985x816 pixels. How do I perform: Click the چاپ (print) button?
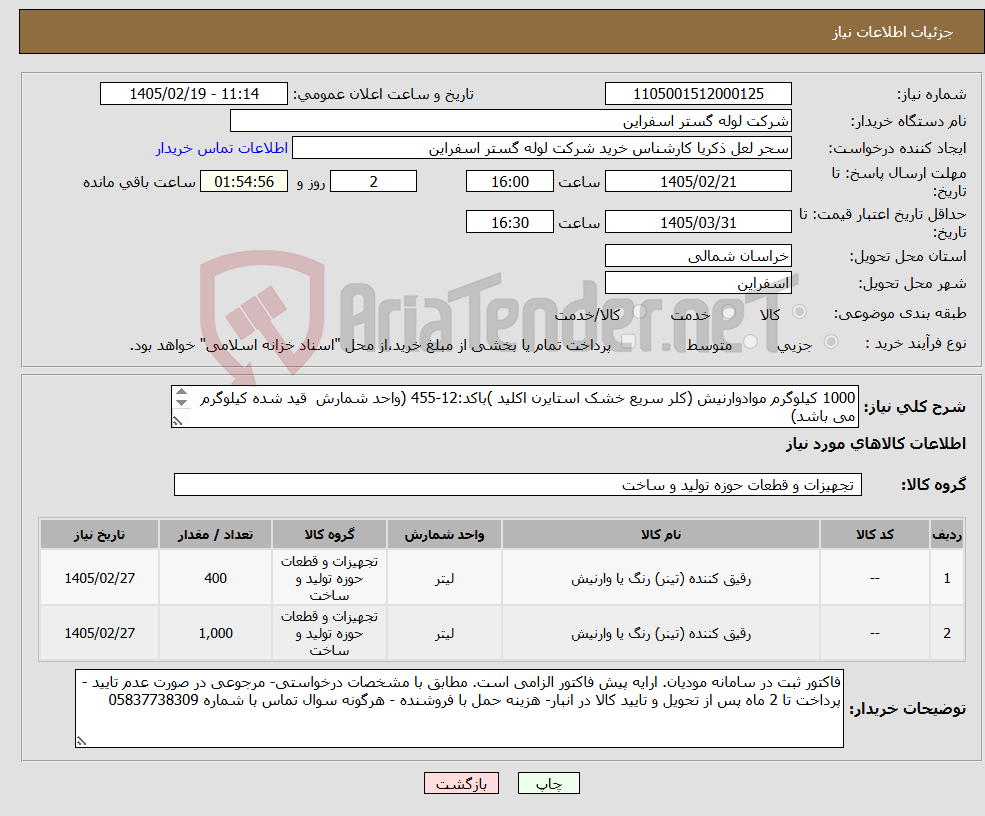548,783
